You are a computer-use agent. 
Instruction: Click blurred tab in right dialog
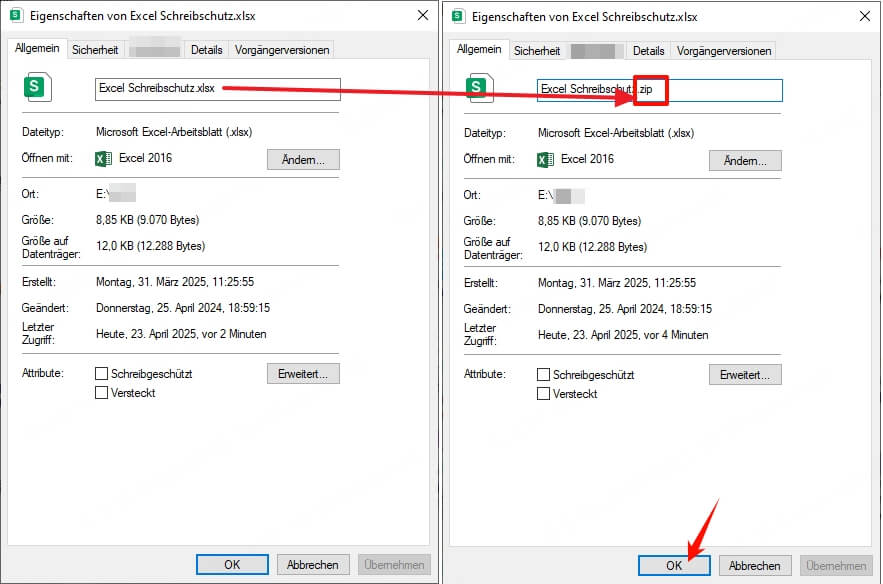tap(596, 51)
